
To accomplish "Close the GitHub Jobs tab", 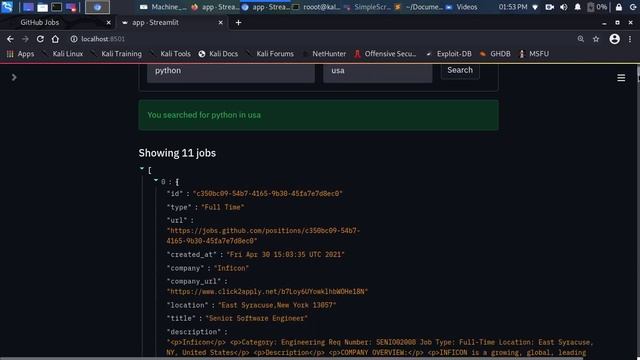I will (108, 23).
